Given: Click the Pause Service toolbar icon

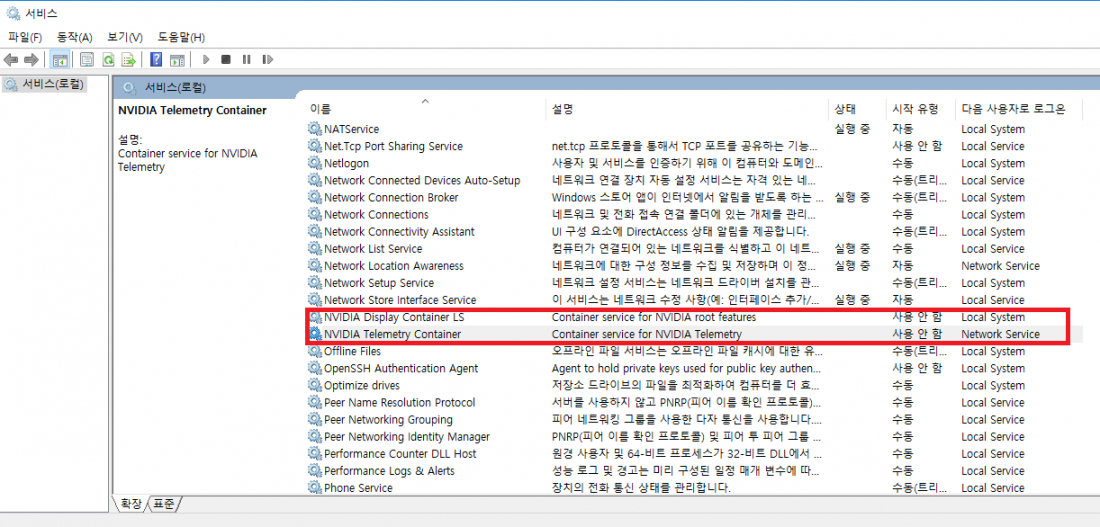Looking at the screenshot, I should point(246,60).
